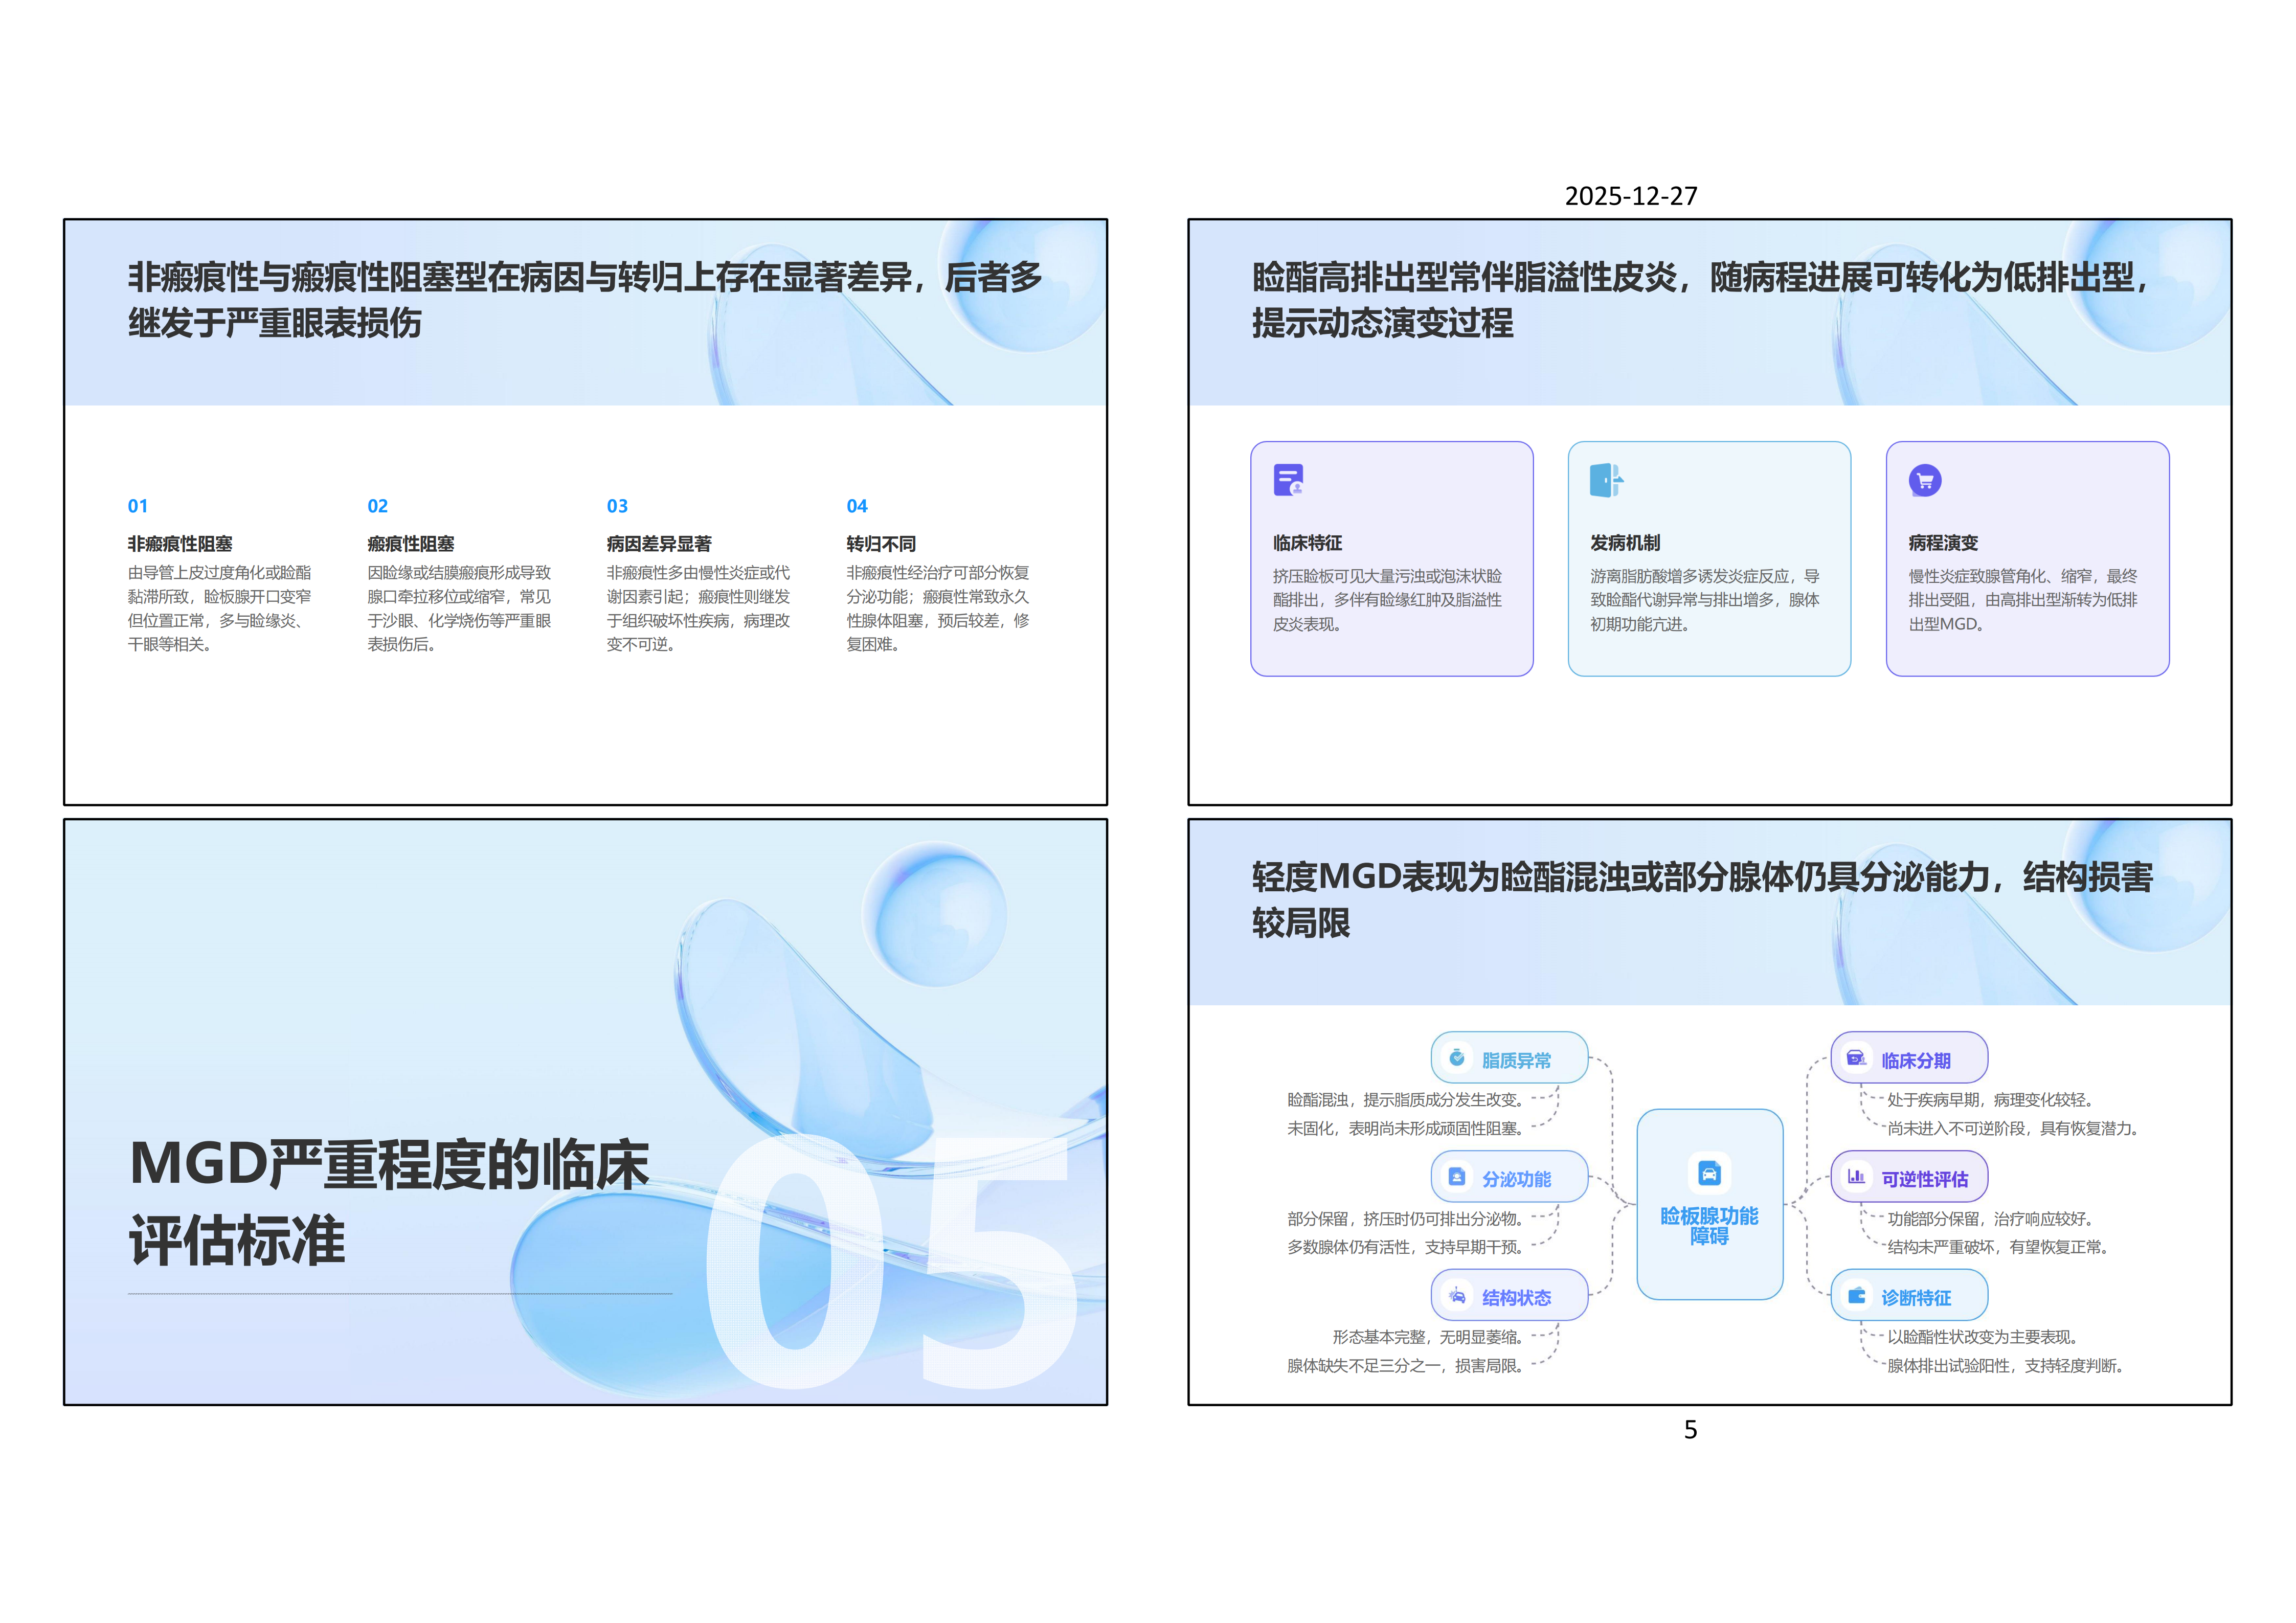This screenshot has height=1623, width=2296.
Task: Click the stopwatch icon beside 脂质异常
Action: (1456, 1058)
